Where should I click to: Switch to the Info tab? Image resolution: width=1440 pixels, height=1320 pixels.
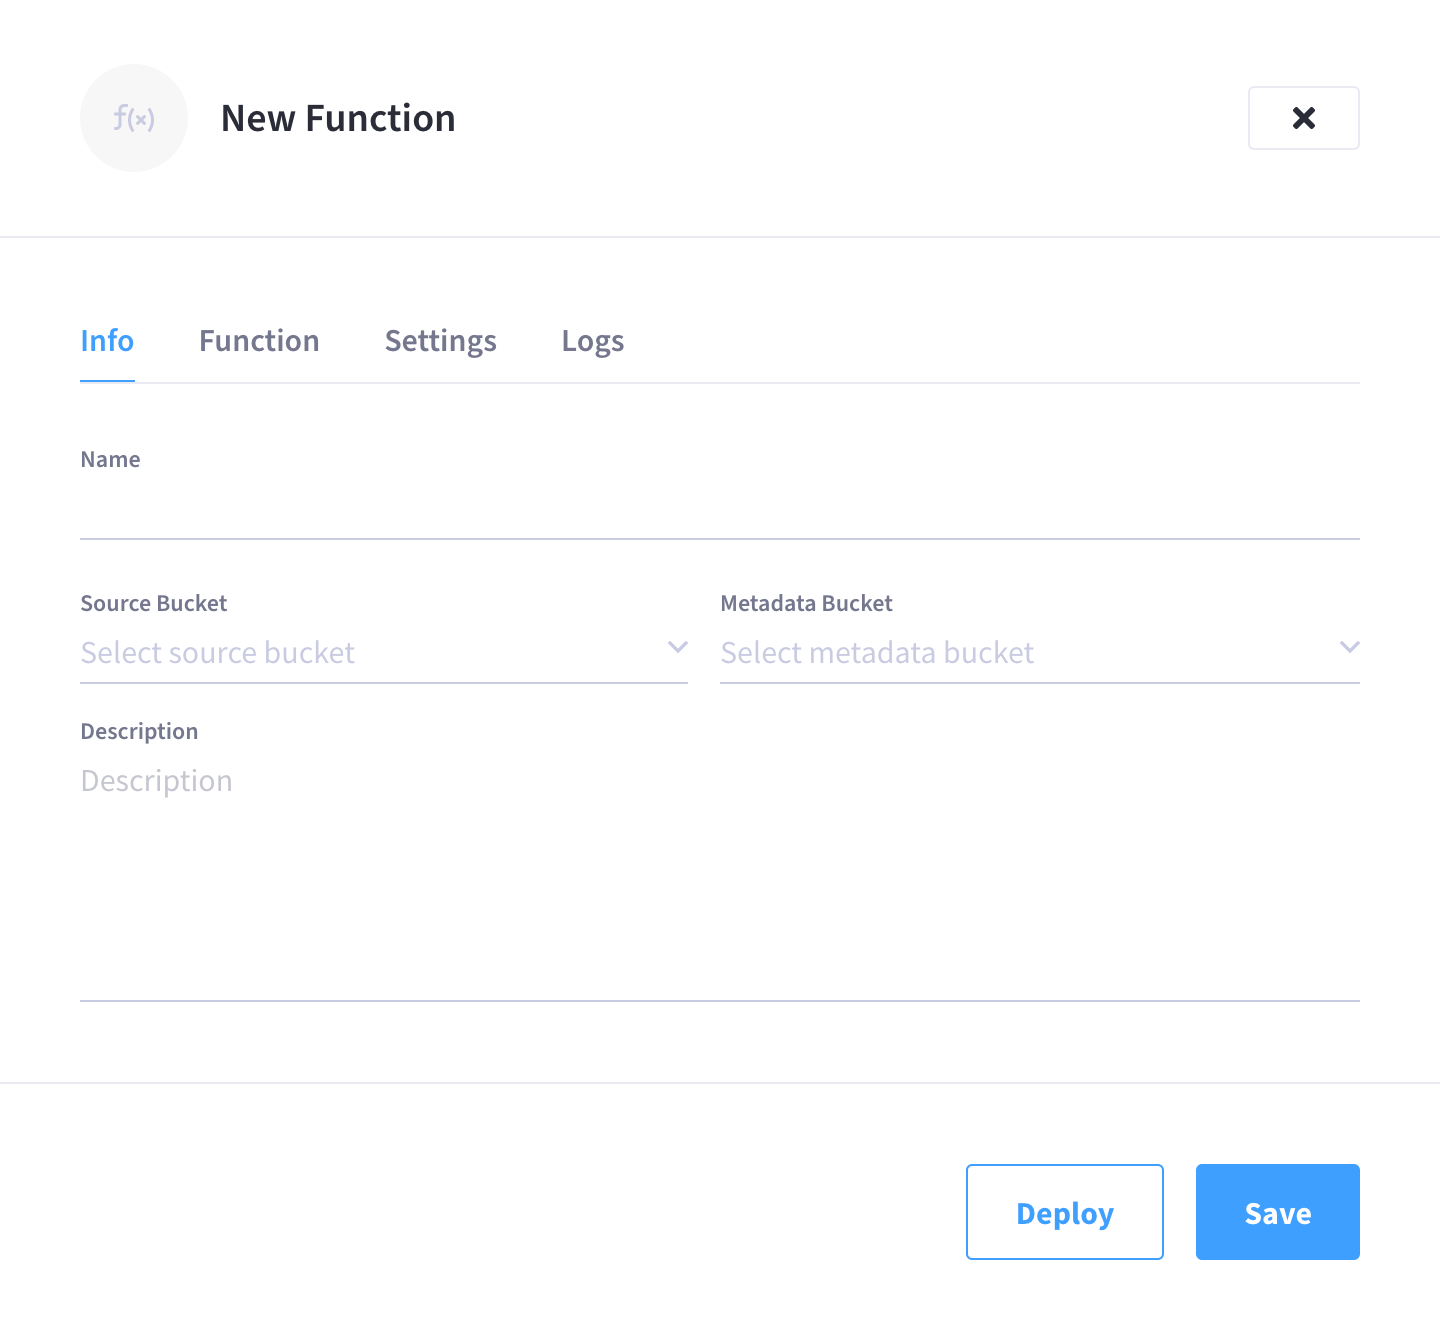click(x=107, y=341)
